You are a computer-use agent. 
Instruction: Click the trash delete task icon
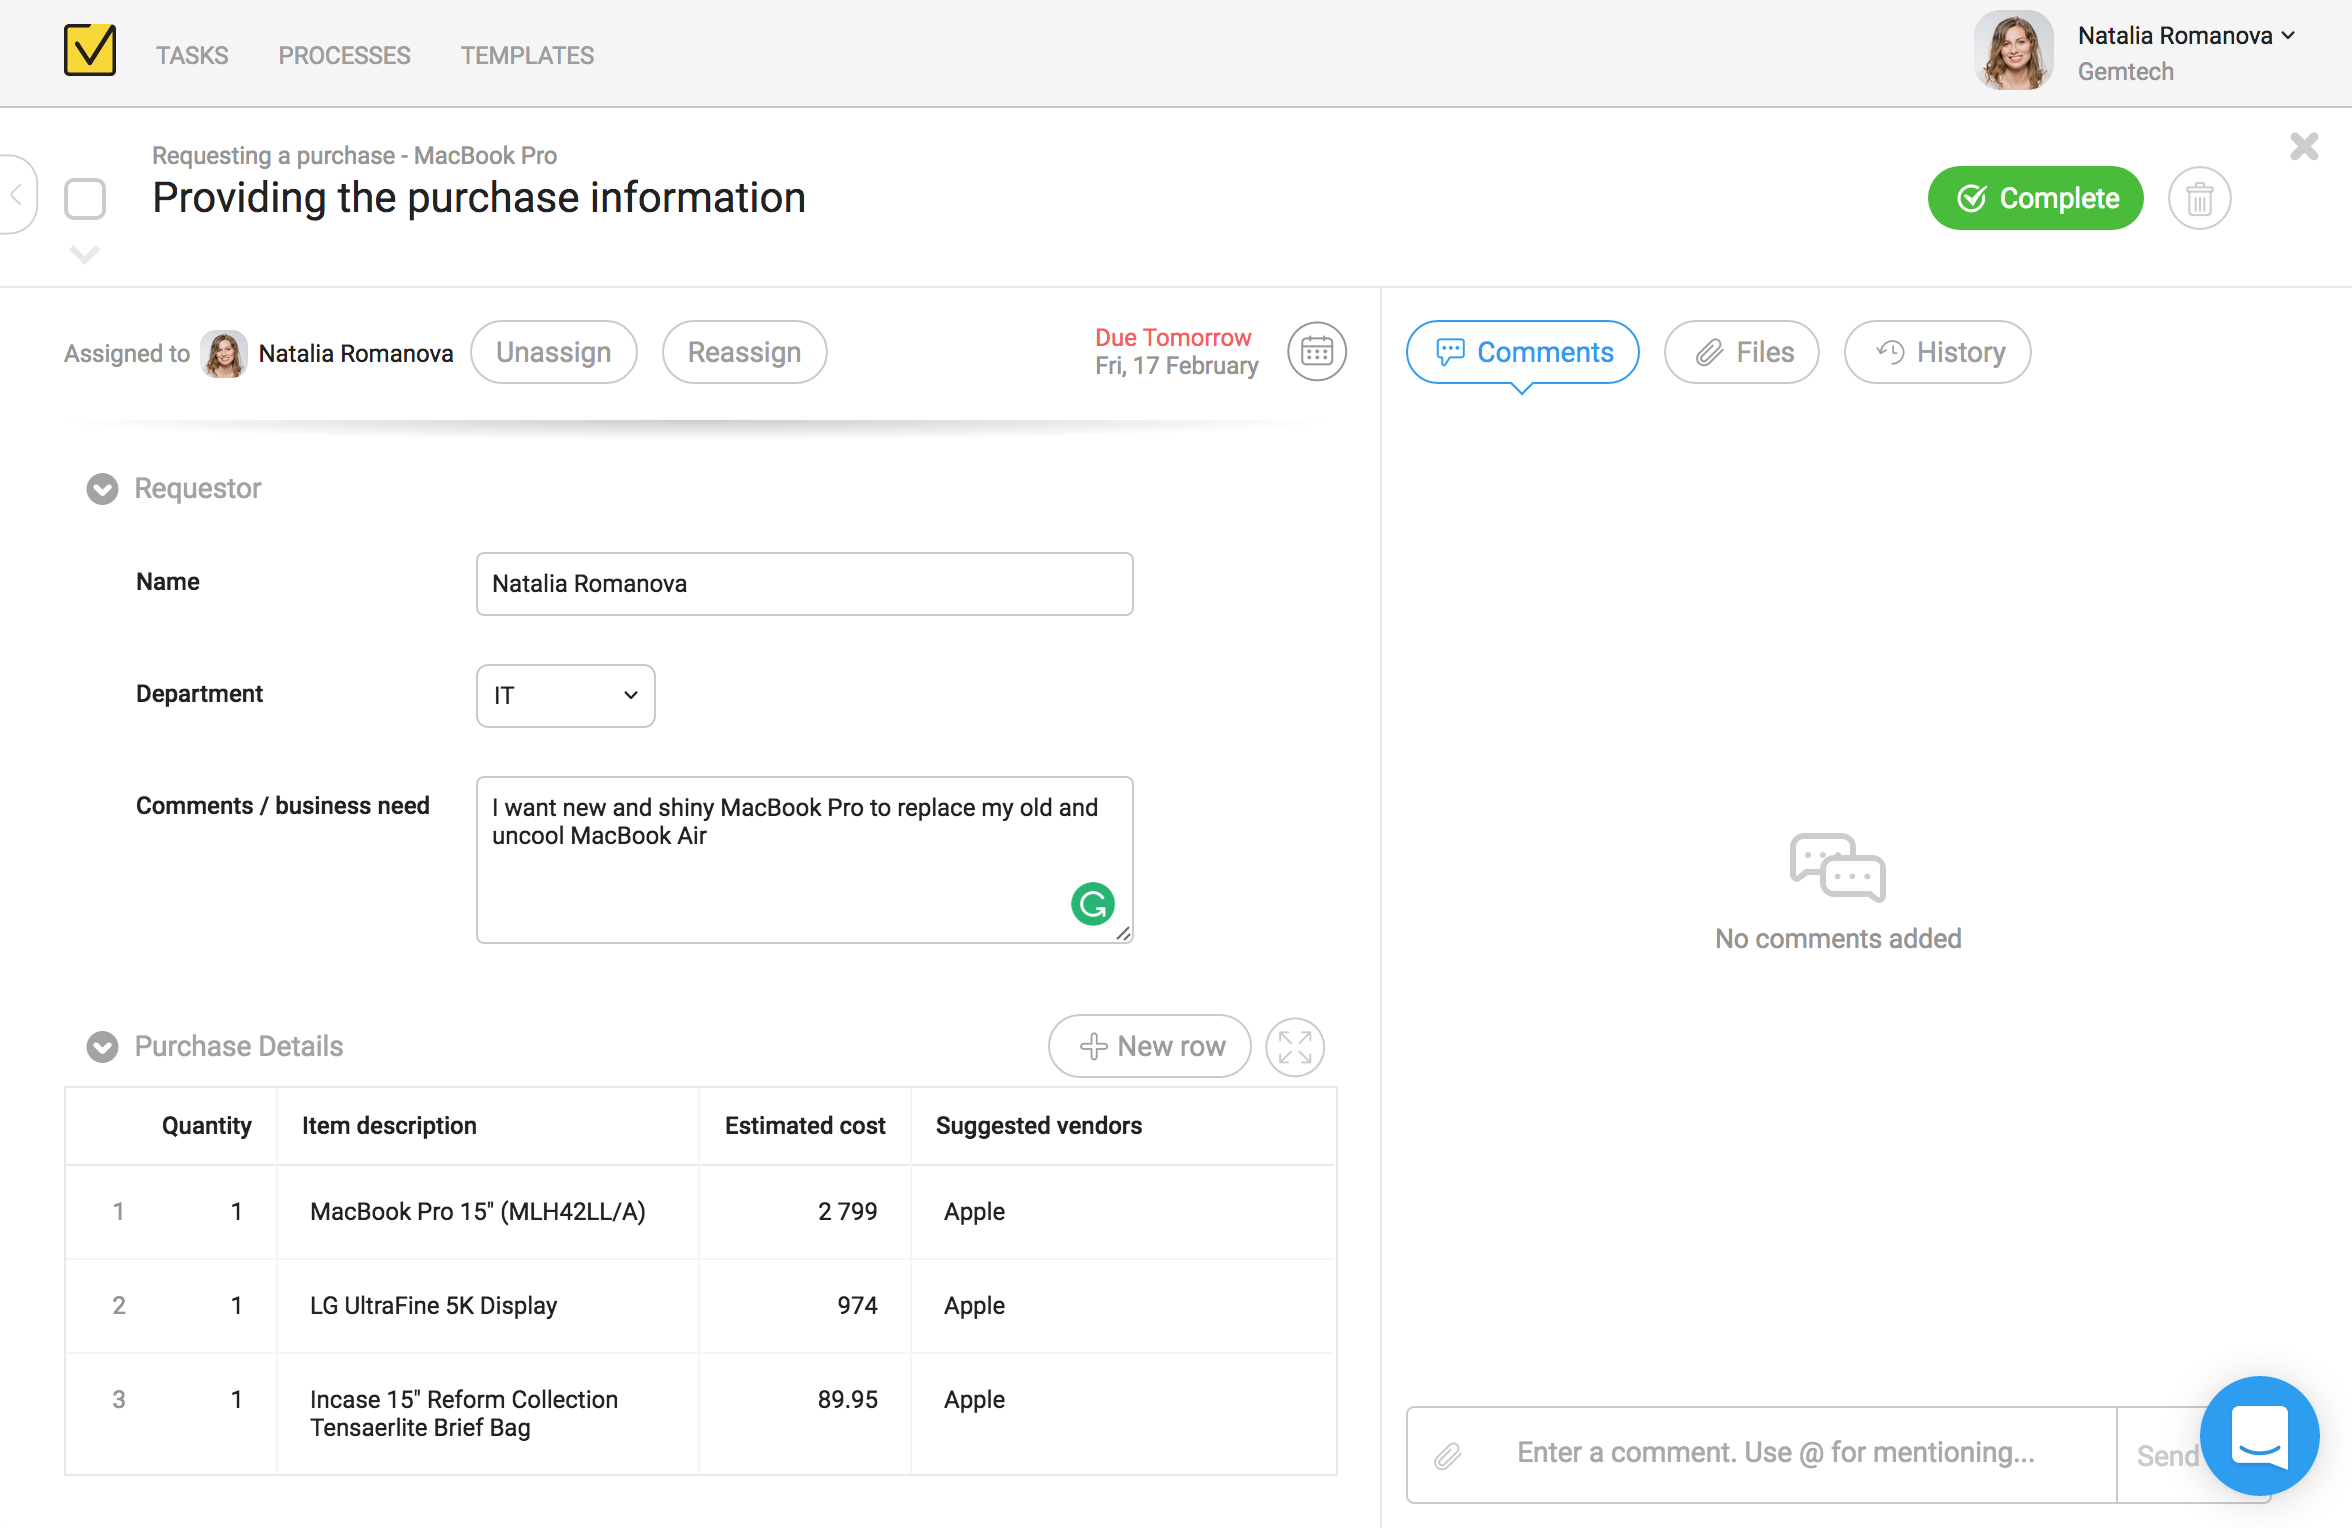2199,199
